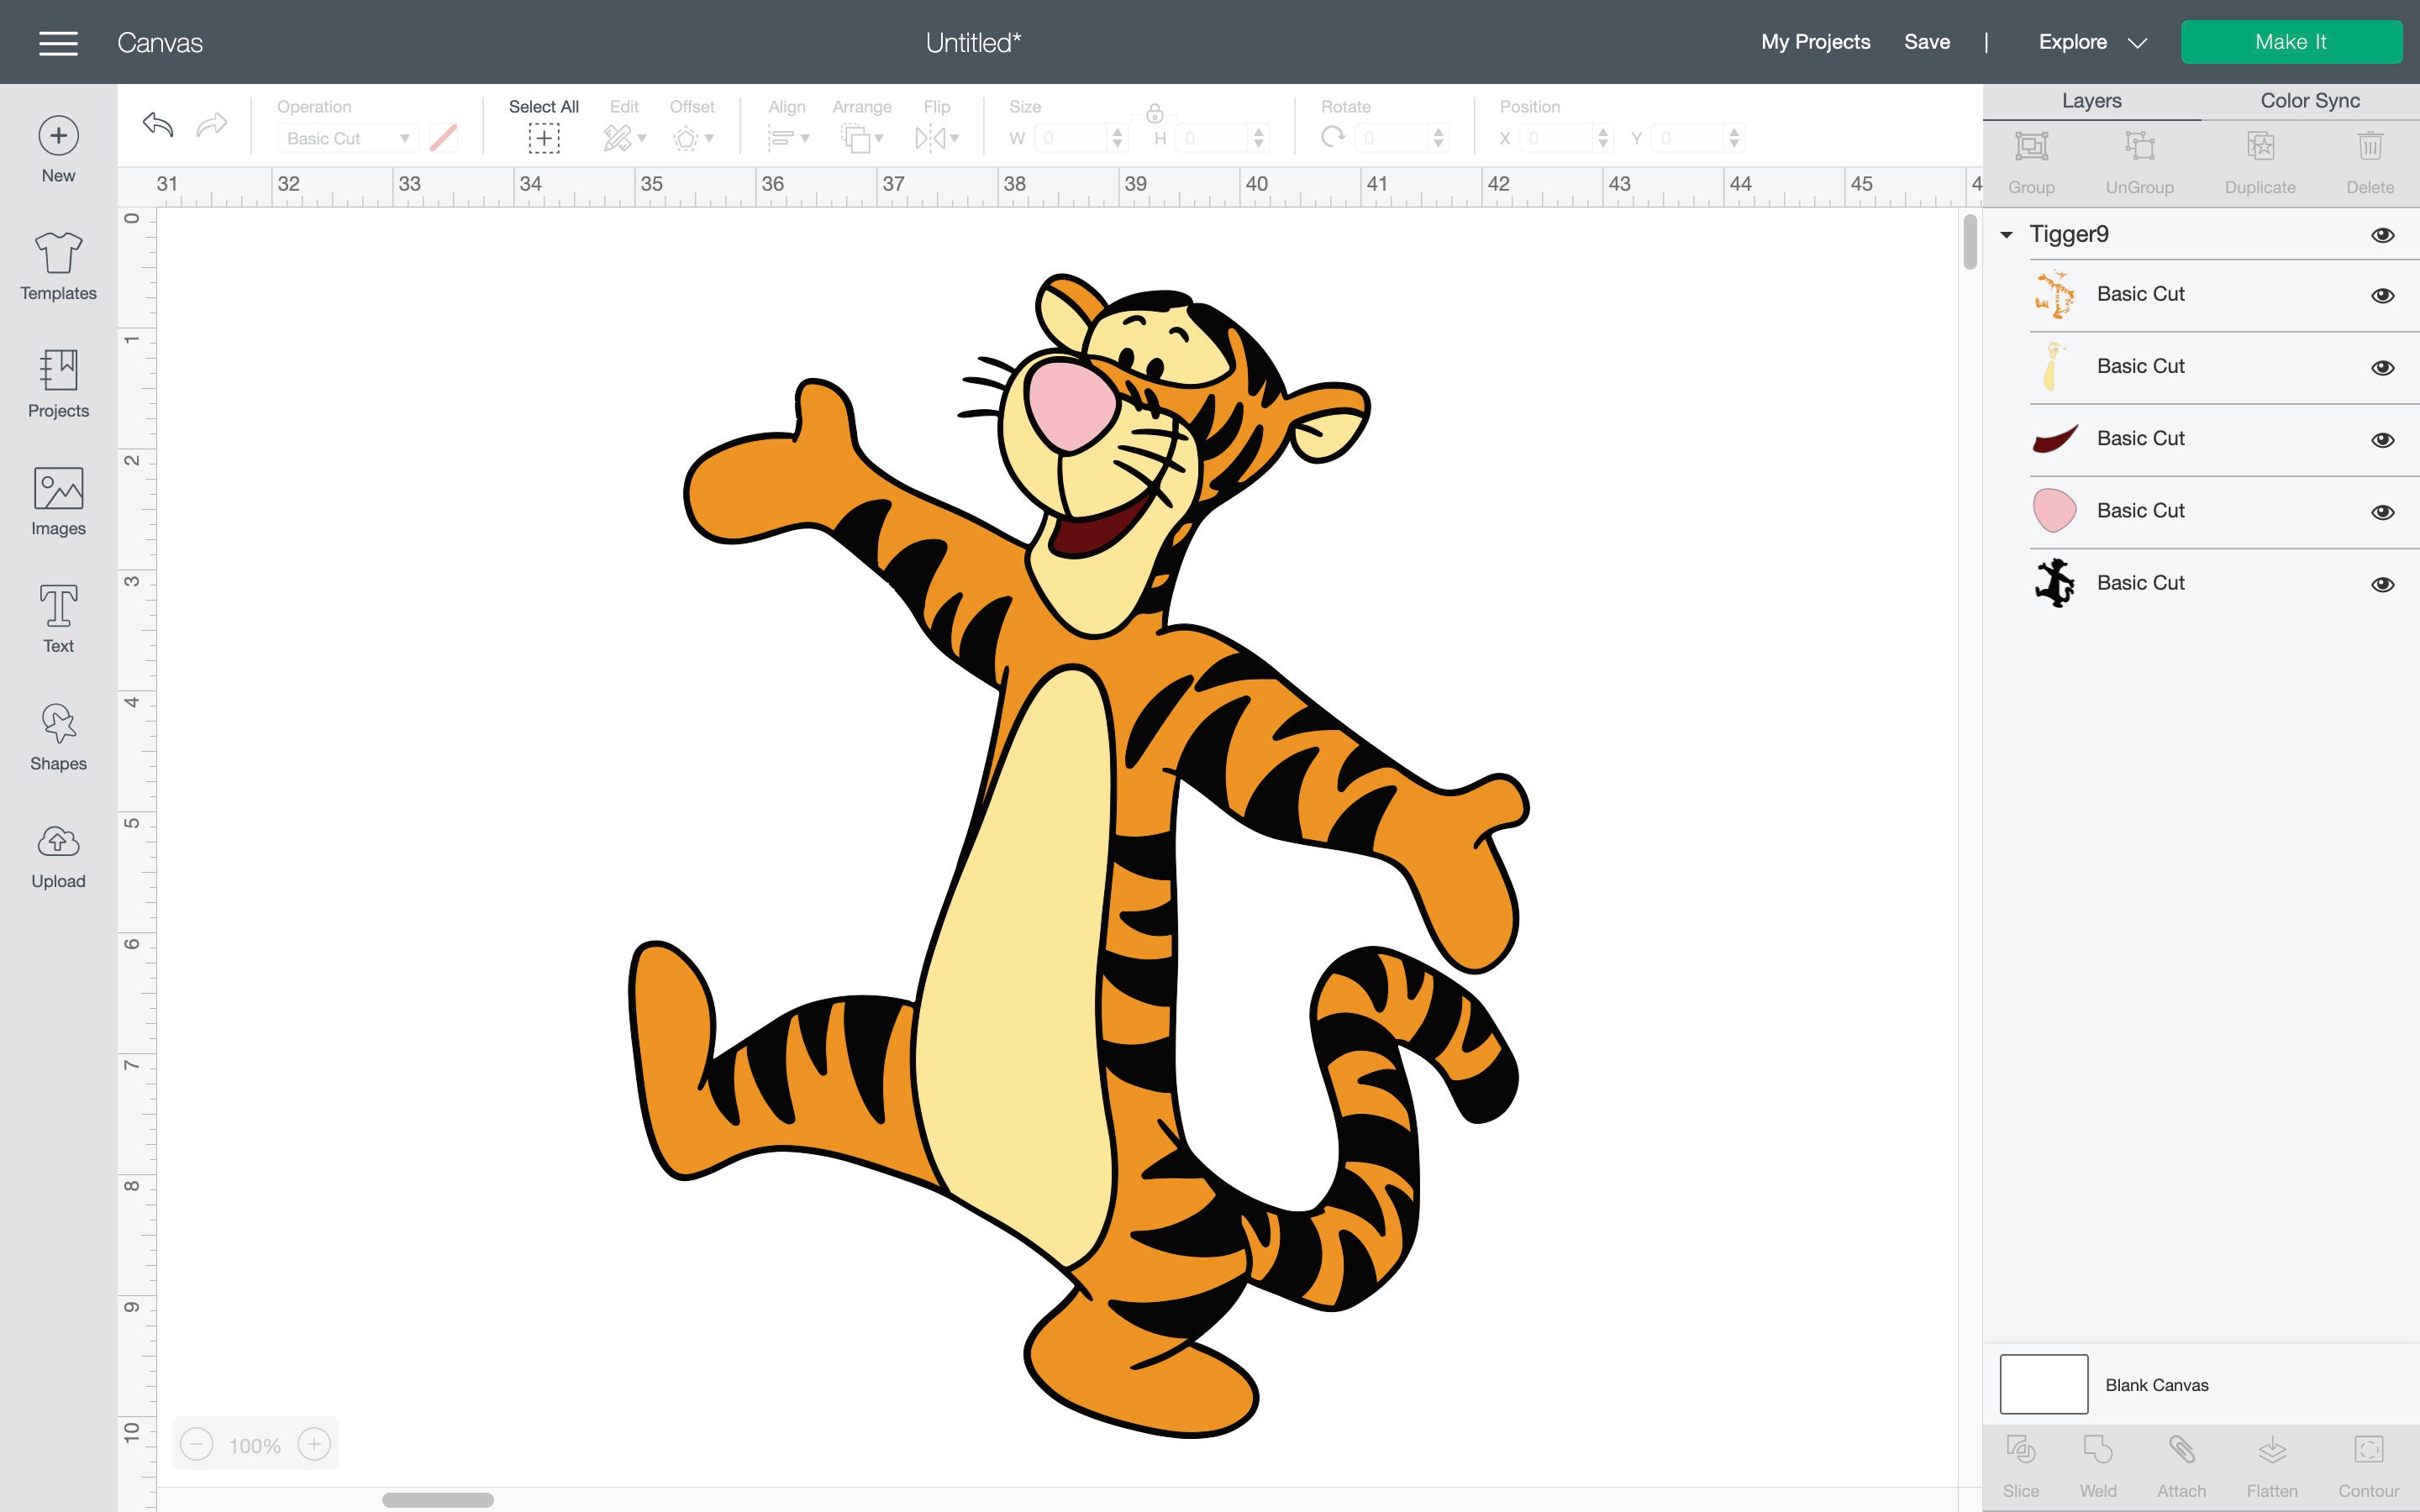Image resolution: width=2420 pixels, height=1512 pixels.
Task: Hide the black outline Basic Cut layer
Action: point(2382,584)
